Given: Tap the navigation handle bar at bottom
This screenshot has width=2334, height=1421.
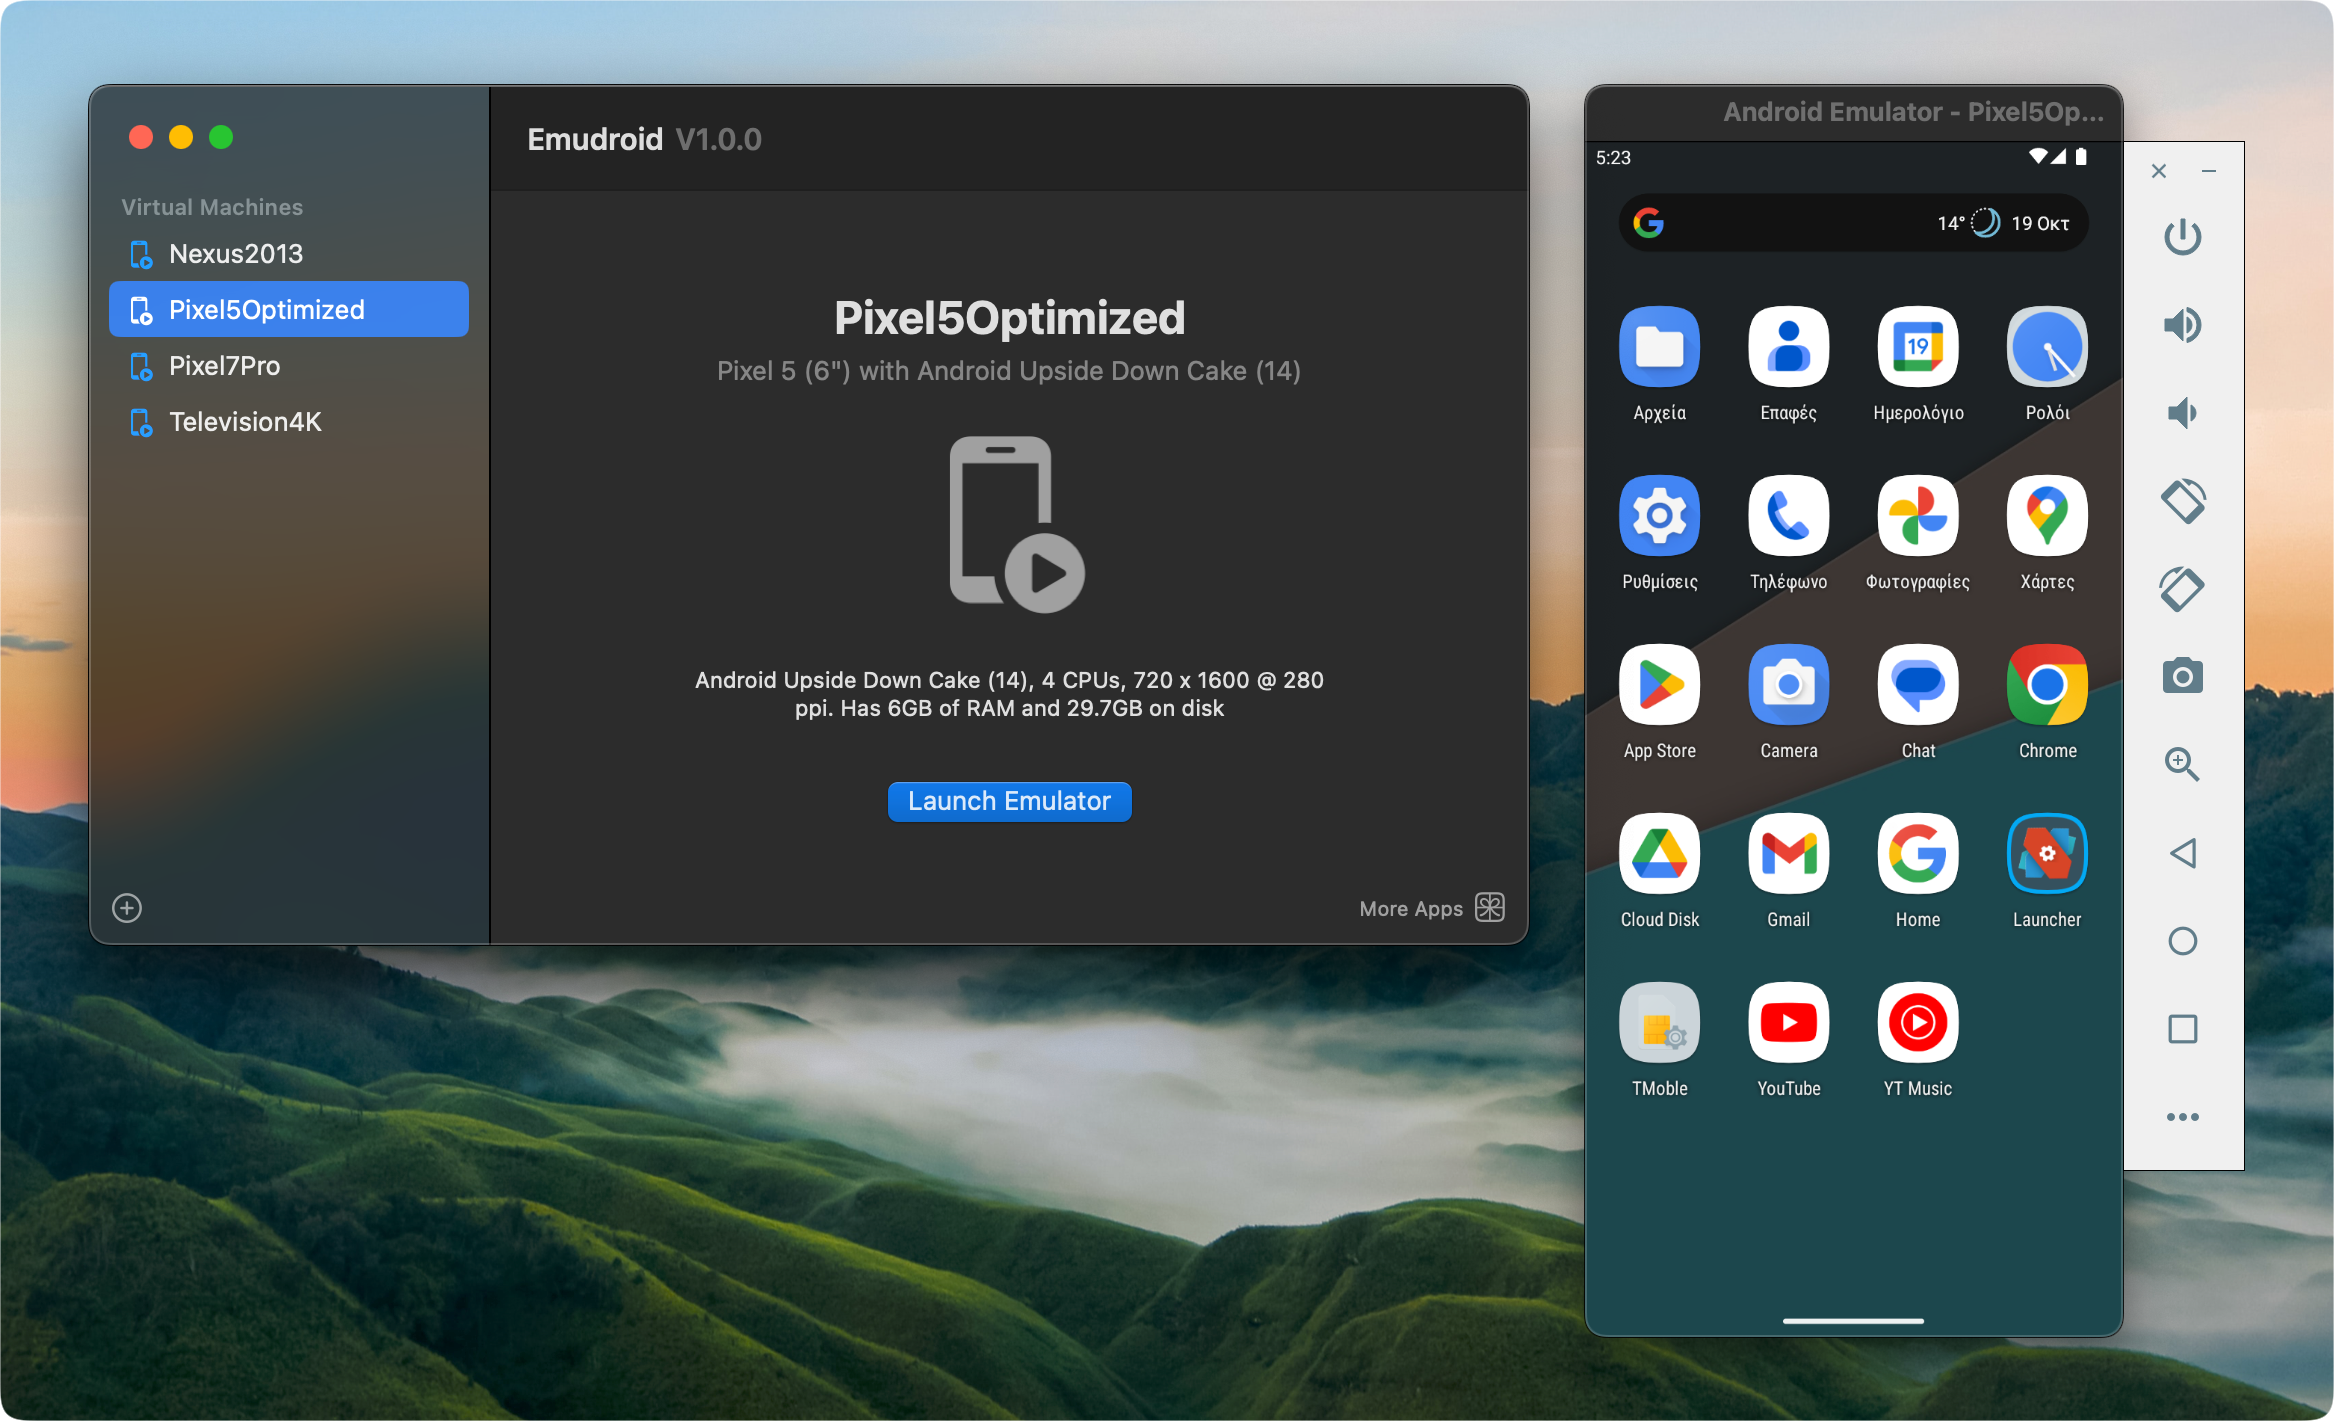Looking at the screenshot, I should 1853,1321.
